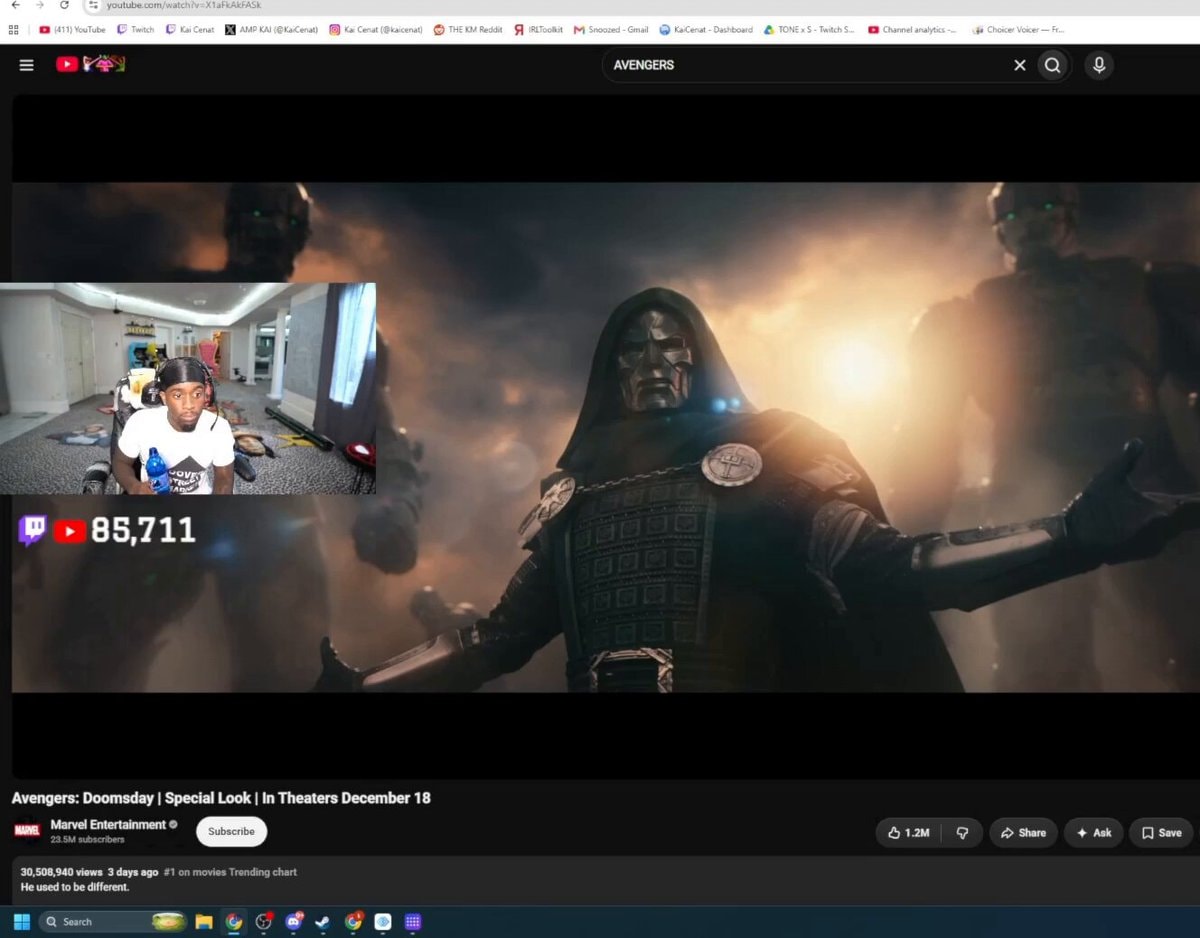Click the Avengers: Doomsday video player
1200x938 pixels.
[605, 437]
